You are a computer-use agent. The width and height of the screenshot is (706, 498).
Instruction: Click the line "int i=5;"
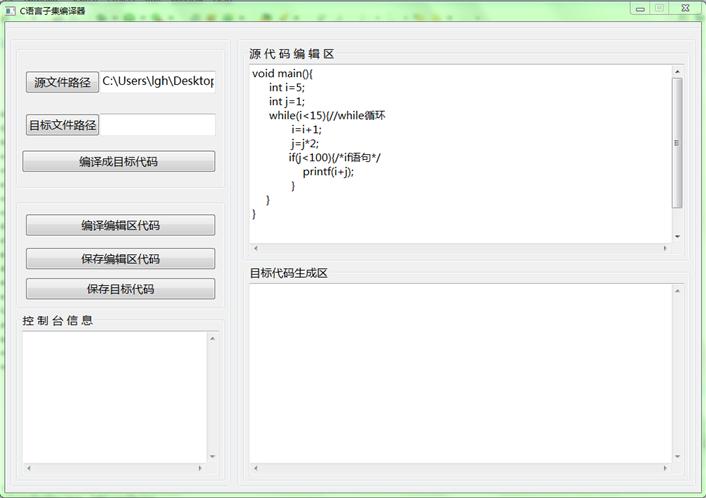(287, 87)
